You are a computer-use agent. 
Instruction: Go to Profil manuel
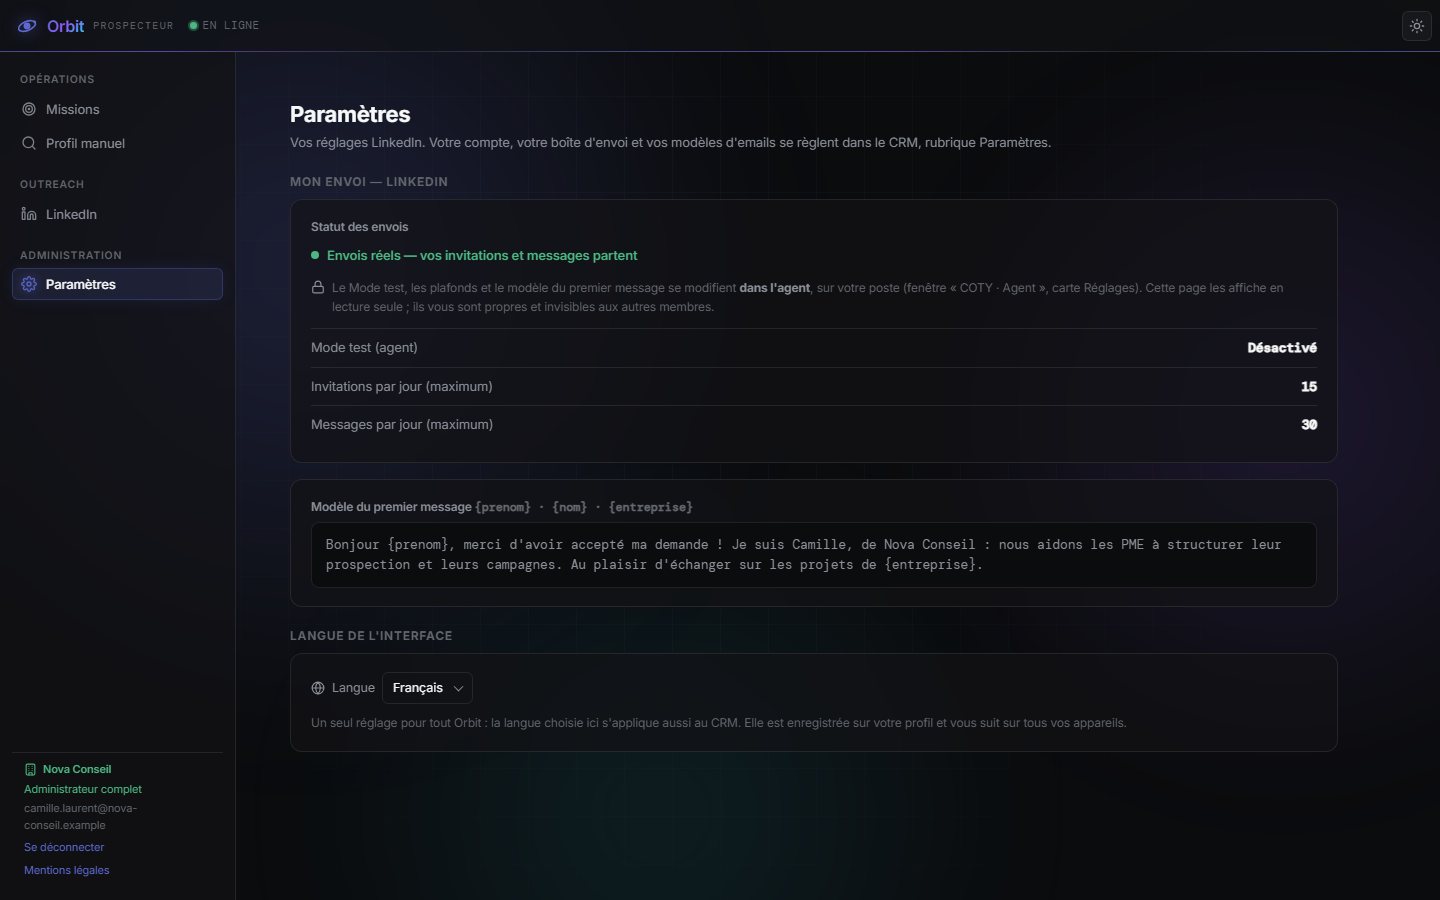pyautogui.click(x=117, y=143)
